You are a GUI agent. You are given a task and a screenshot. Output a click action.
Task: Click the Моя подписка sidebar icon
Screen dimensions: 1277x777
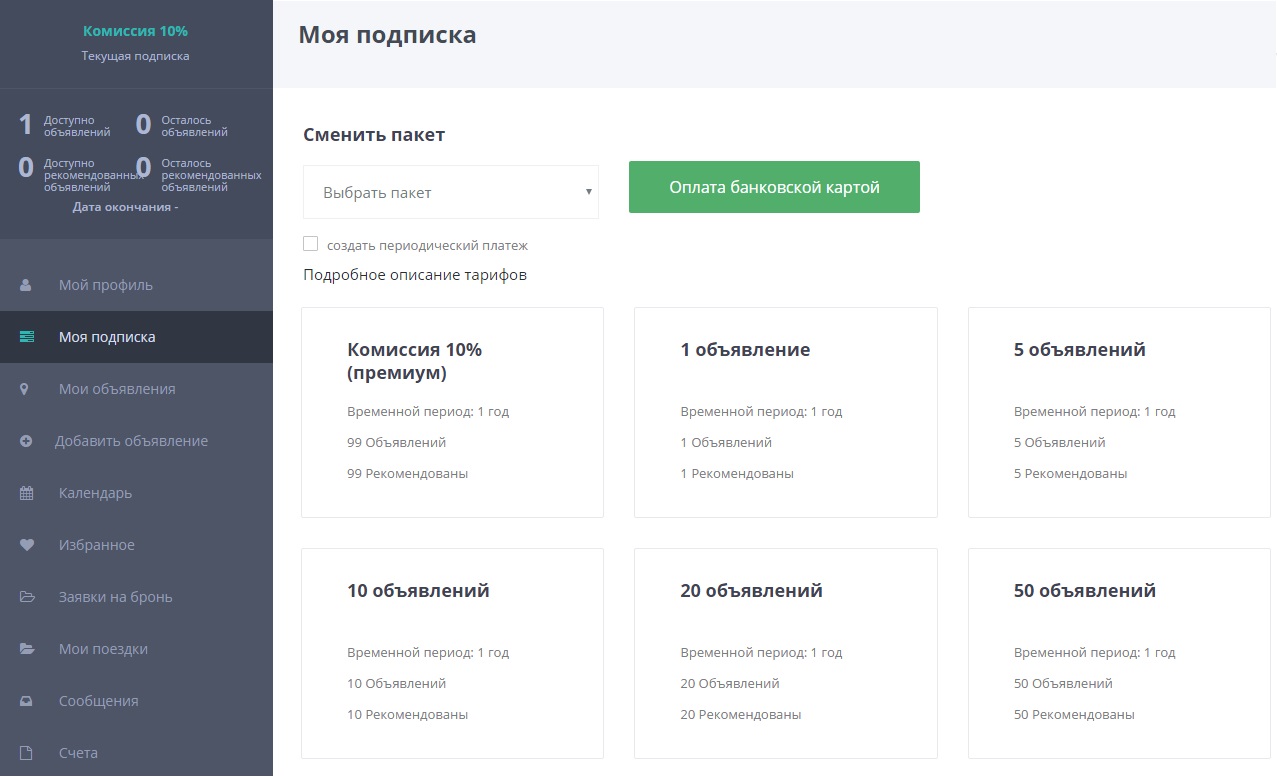(x=27, y=337)
